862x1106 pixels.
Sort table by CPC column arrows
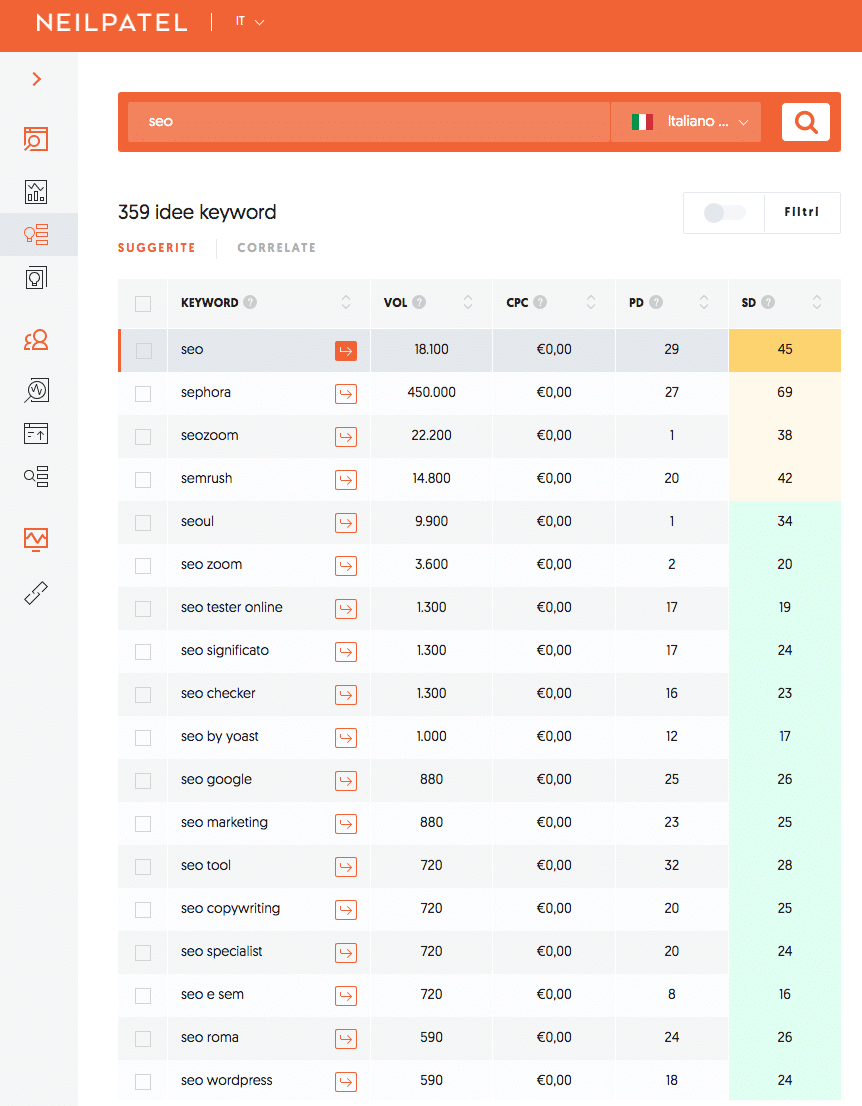pos(591,302)
